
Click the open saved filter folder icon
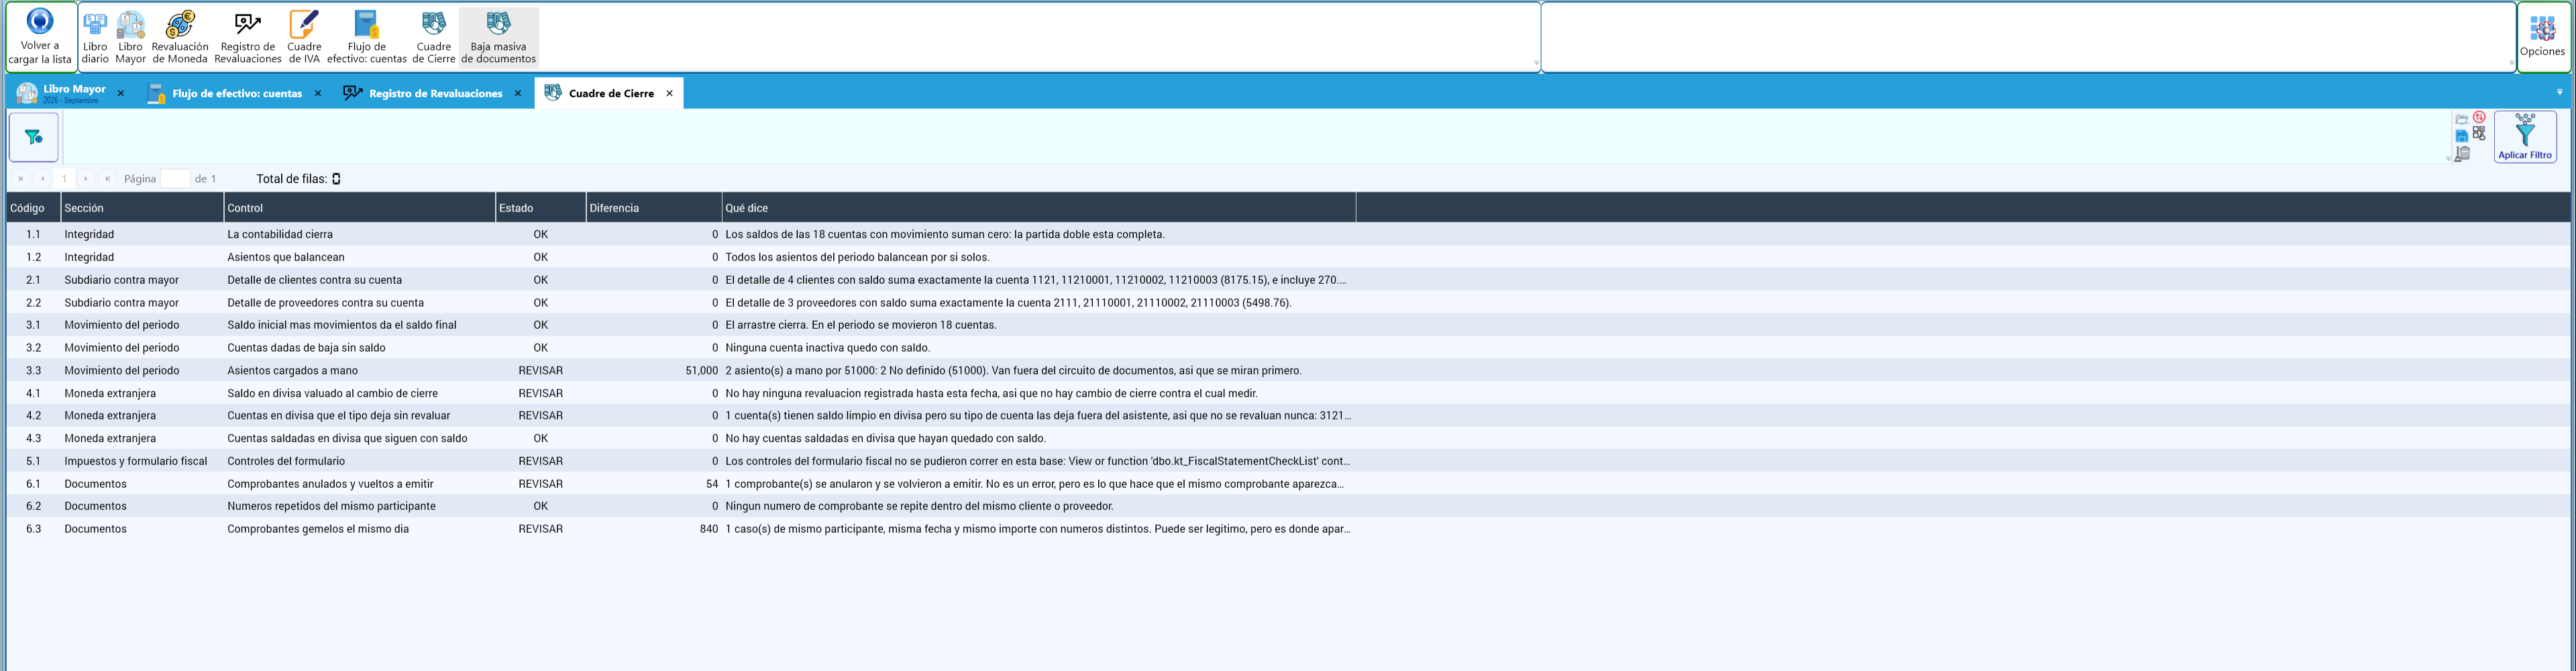coord(2462,119)
